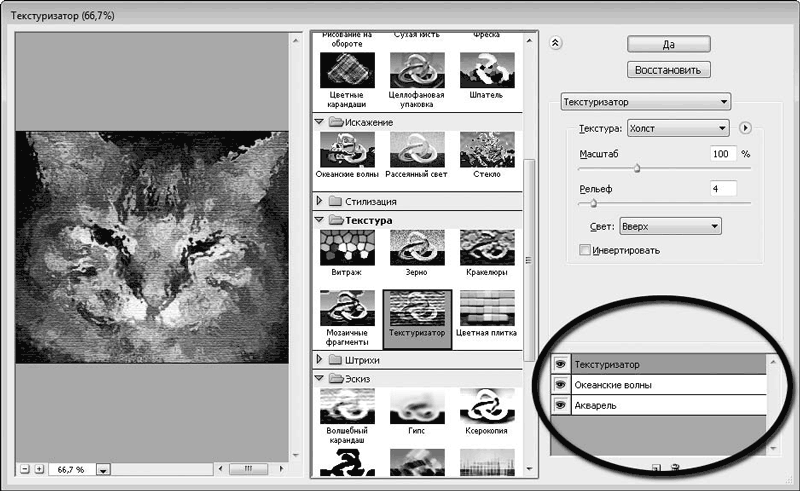800x491 pixels.
Task: Click the double-chevron collapse icon beside Да
Action: 556,43
